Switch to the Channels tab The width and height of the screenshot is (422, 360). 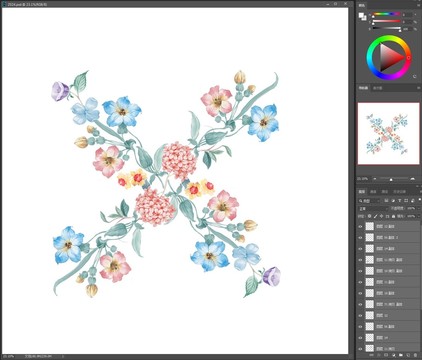(x=373, y=192)
